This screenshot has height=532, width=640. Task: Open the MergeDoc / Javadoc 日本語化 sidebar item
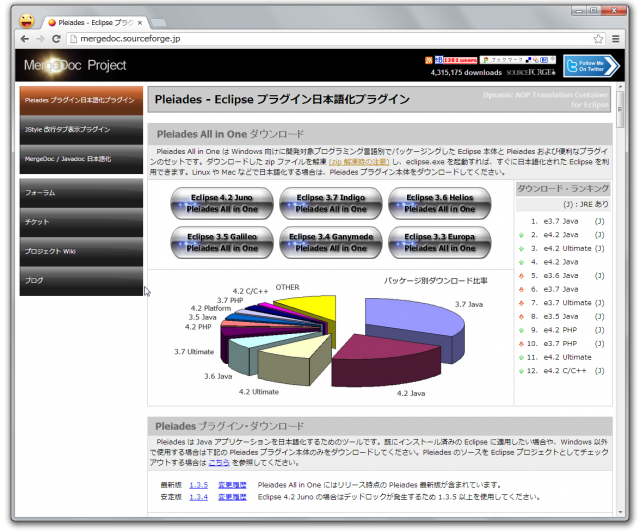pyautogui.click(x=81, y=159)
